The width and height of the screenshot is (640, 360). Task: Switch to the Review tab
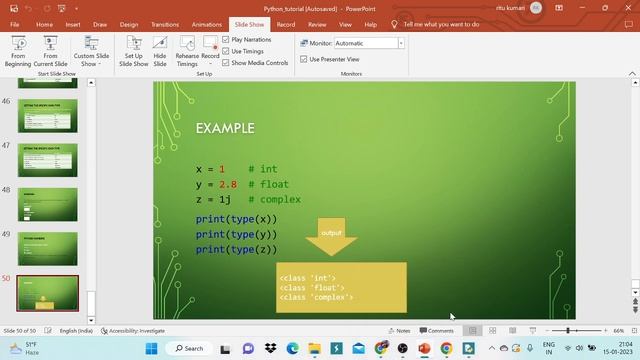click(317, 24)
